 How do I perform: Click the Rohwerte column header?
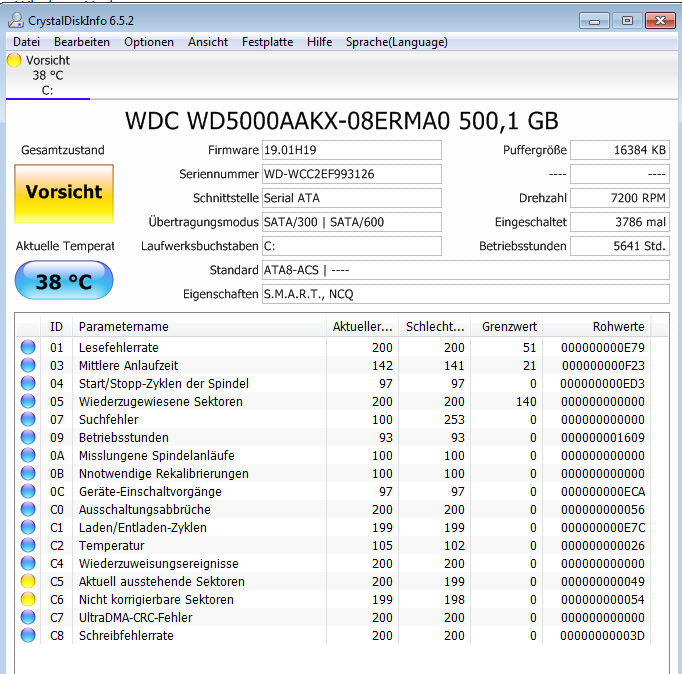pos(597,327)
